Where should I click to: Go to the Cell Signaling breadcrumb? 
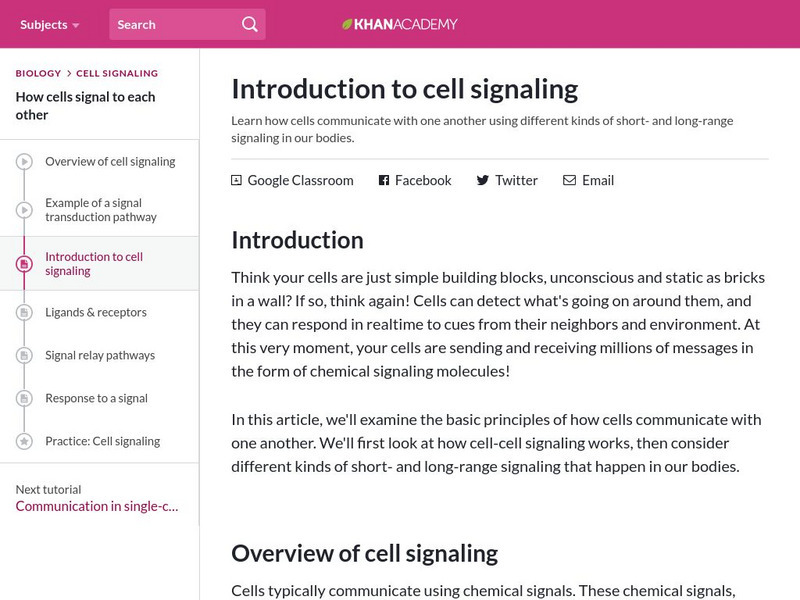[117, 73]
